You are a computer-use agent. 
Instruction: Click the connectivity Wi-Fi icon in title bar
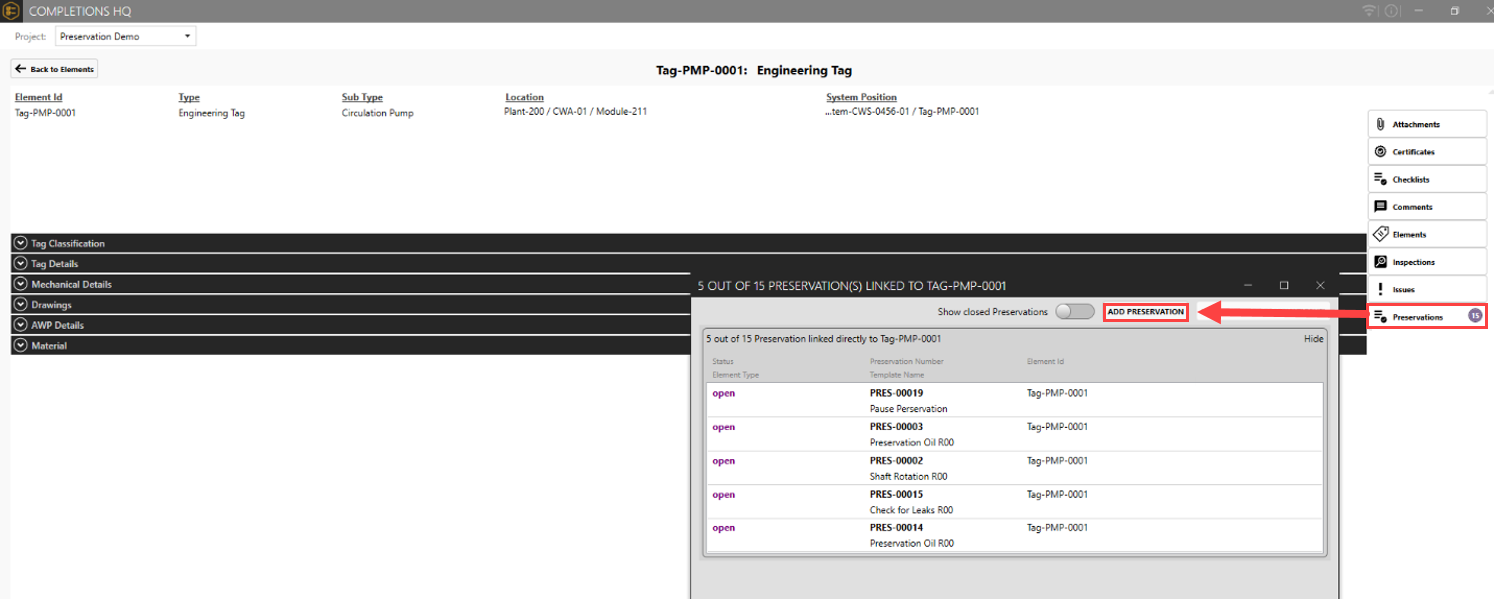tap(1369, 11)
